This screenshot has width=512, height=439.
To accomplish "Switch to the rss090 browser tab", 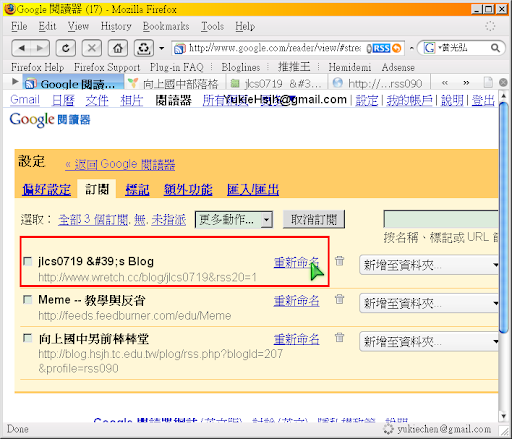I will tap(379, 83).
